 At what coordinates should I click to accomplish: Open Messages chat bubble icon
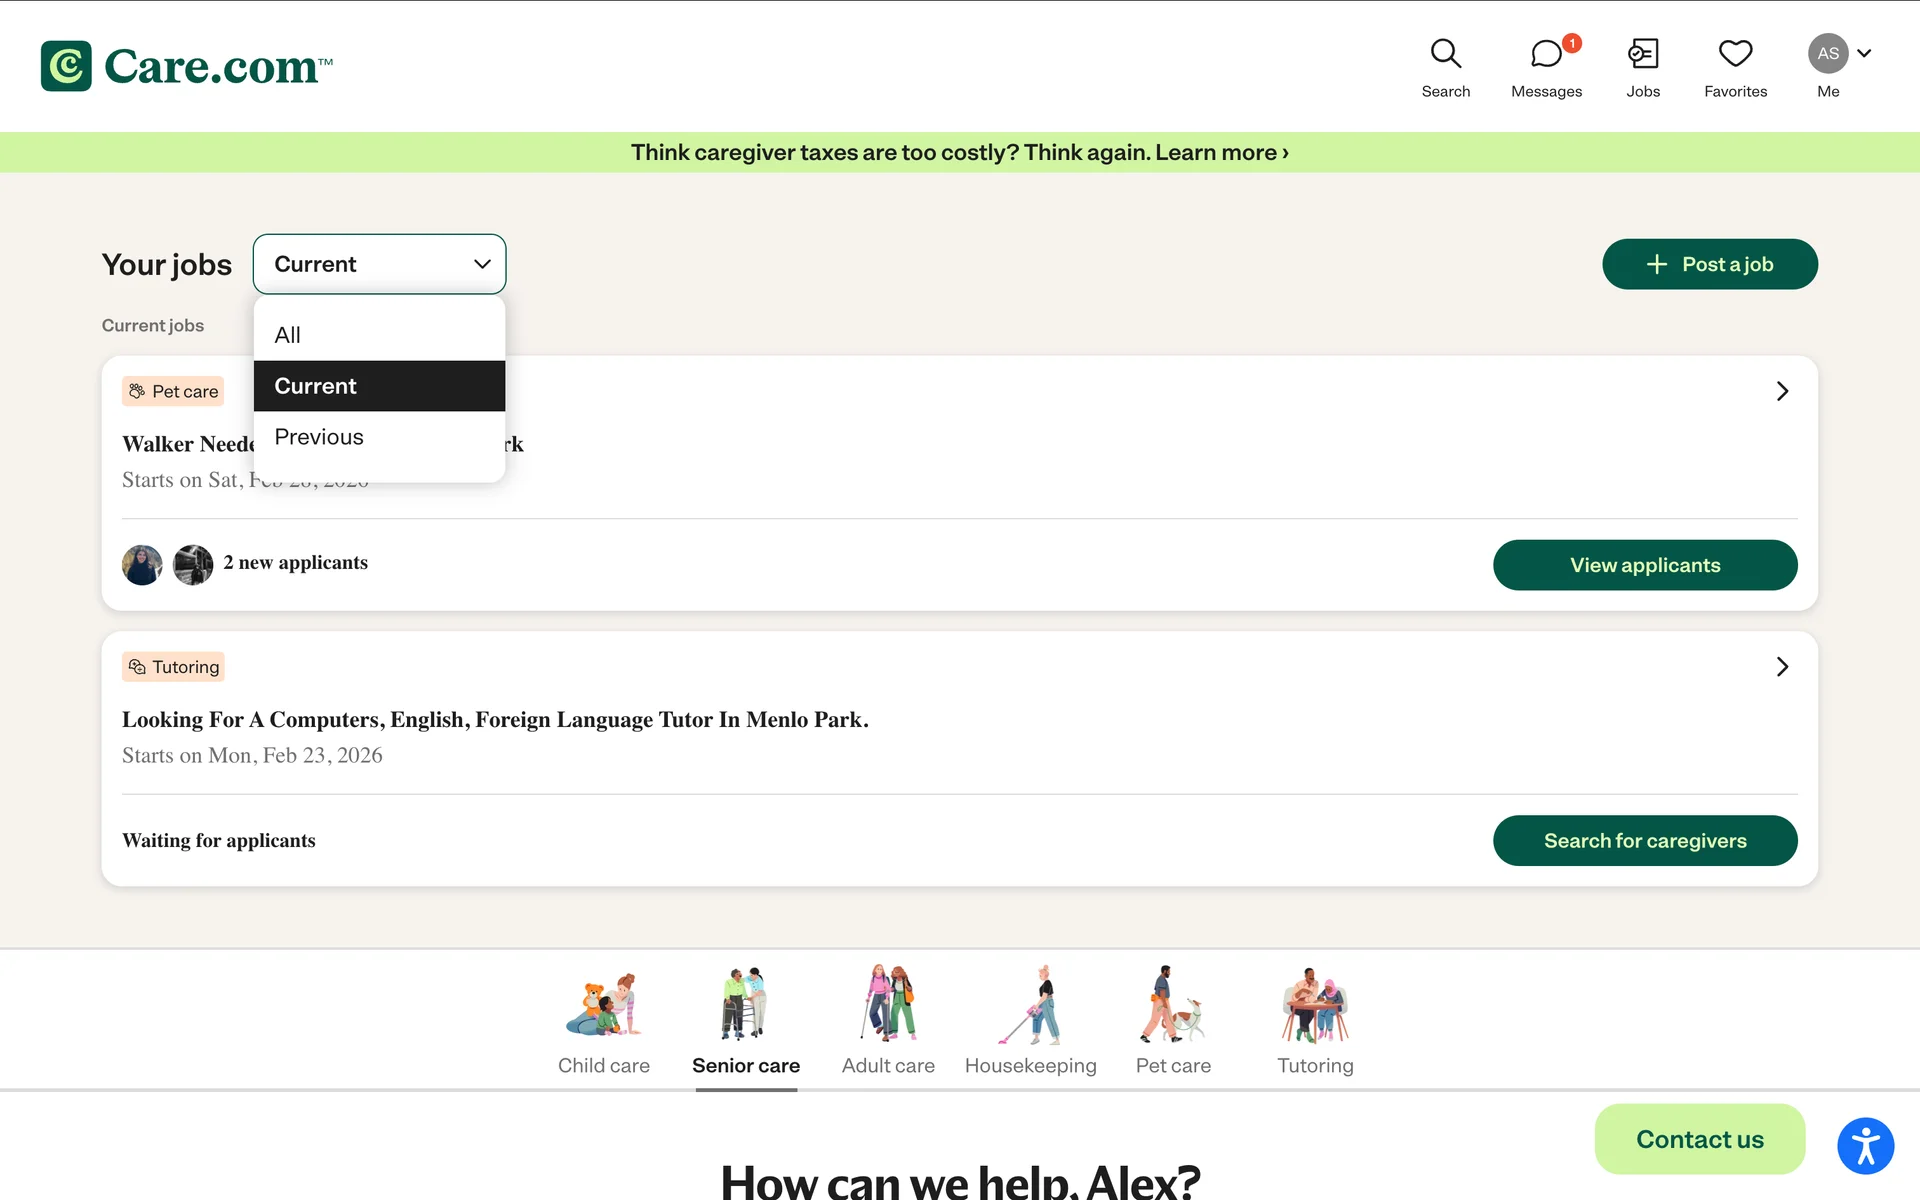[x=1545, y=54]
